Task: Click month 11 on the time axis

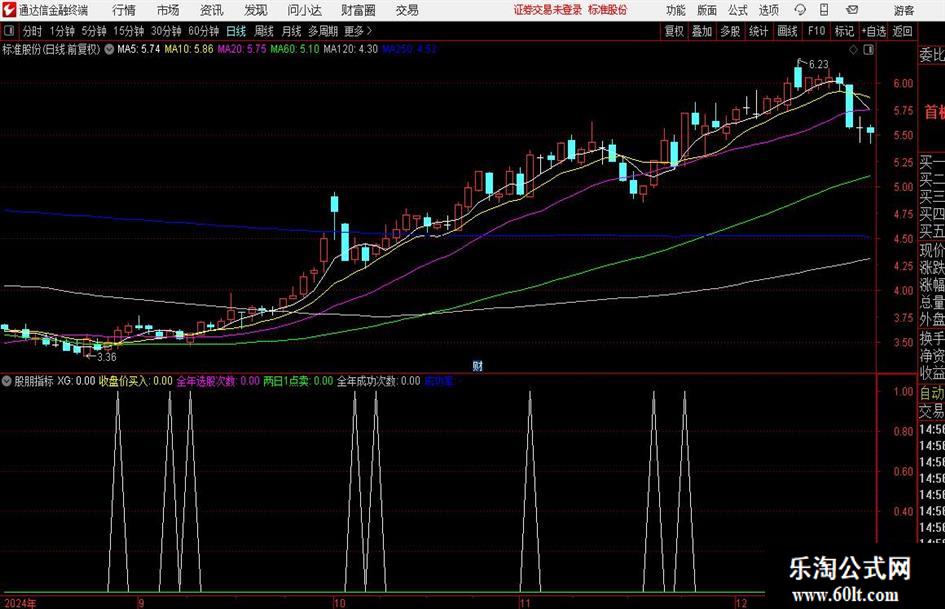Action: click(x=525, y=603)
